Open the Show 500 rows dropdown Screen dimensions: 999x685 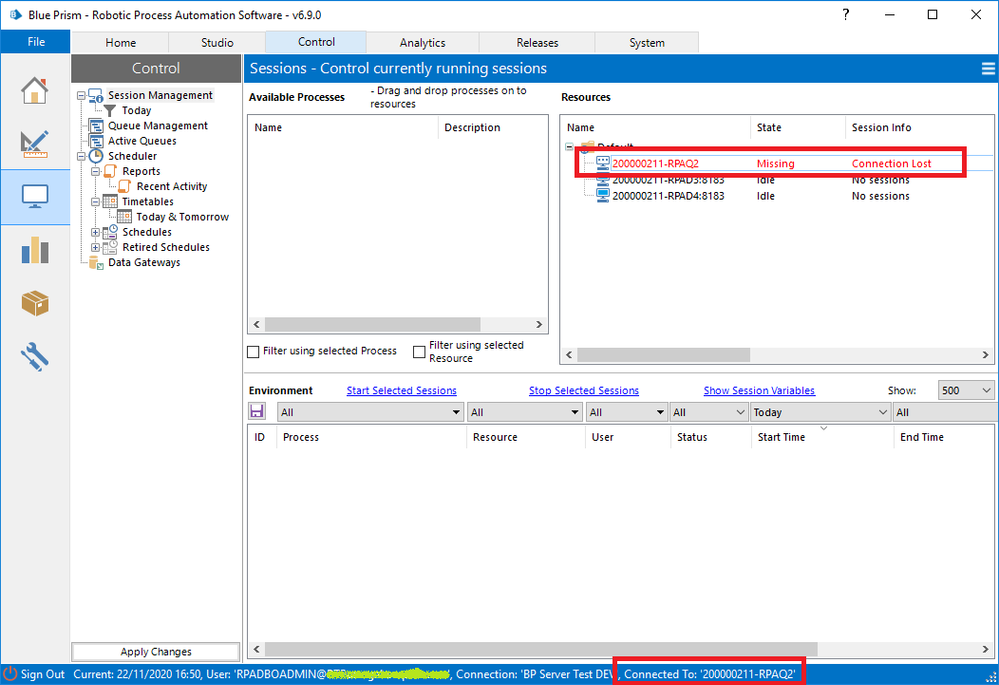tap(966, 390)
